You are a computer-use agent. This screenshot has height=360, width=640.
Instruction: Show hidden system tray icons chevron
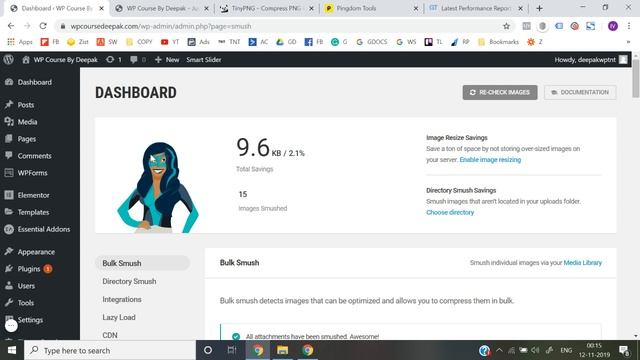pyautogui.click(x=499, y=350)
